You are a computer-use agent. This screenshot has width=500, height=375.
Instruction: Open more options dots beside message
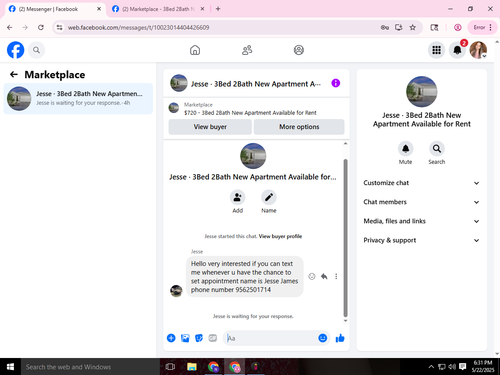336,276
